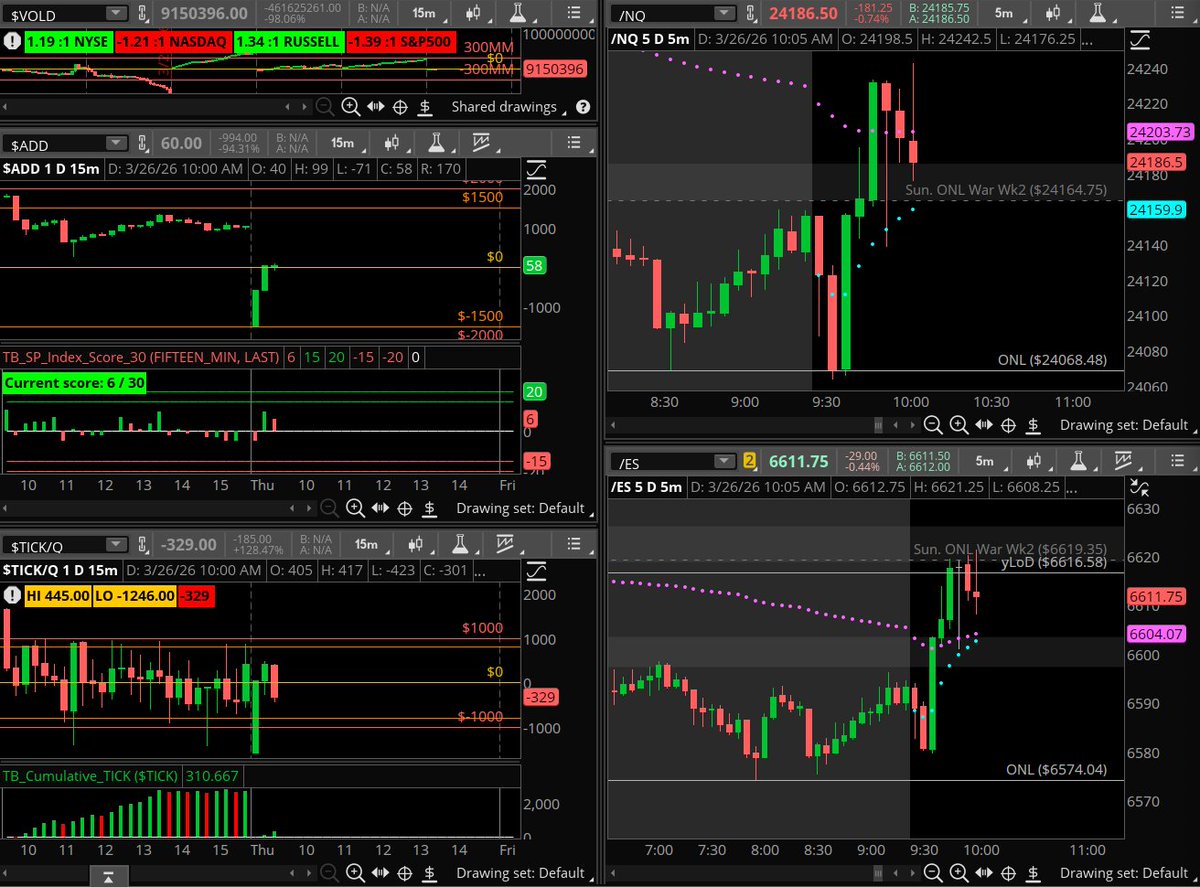Click the $TICK/Q chart scale curve icon
The image size is (1200, 887).
[x=536, y=570]
